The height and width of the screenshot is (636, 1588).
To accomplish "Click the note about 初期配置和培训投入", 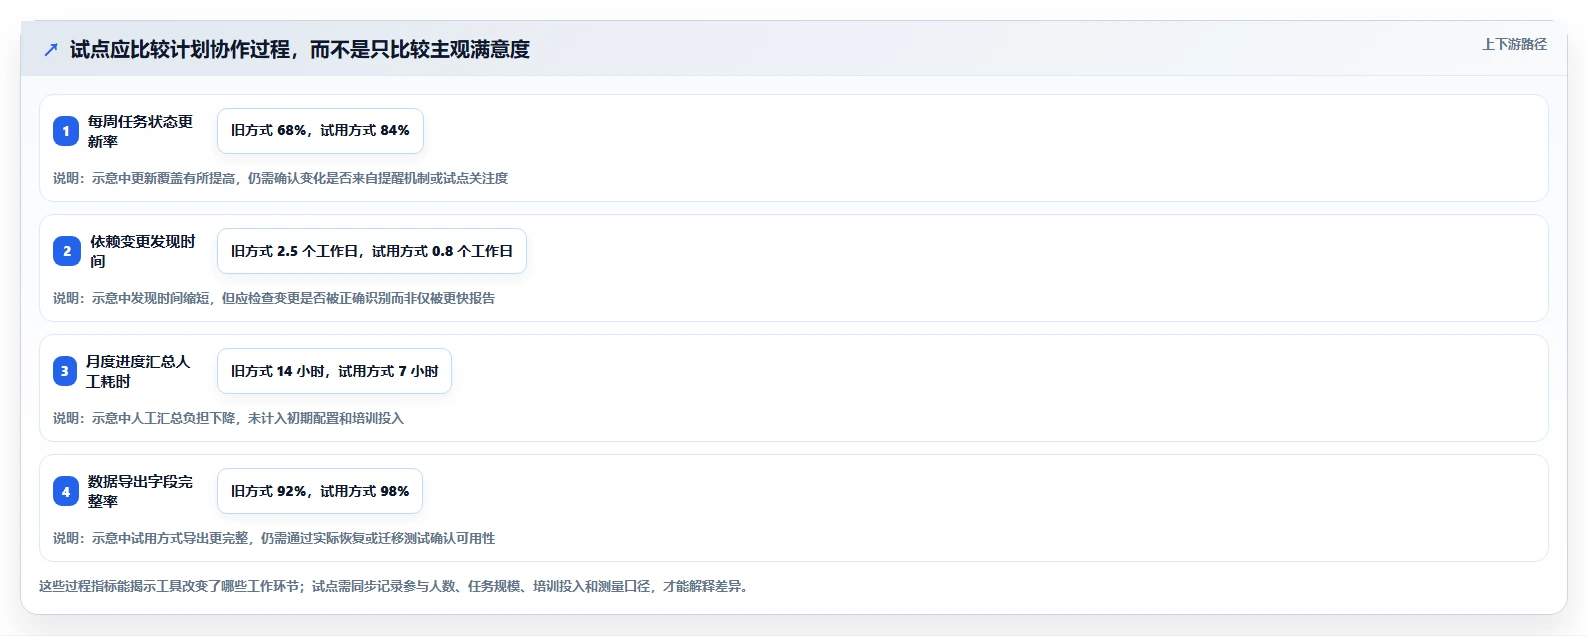I will 228,418.
